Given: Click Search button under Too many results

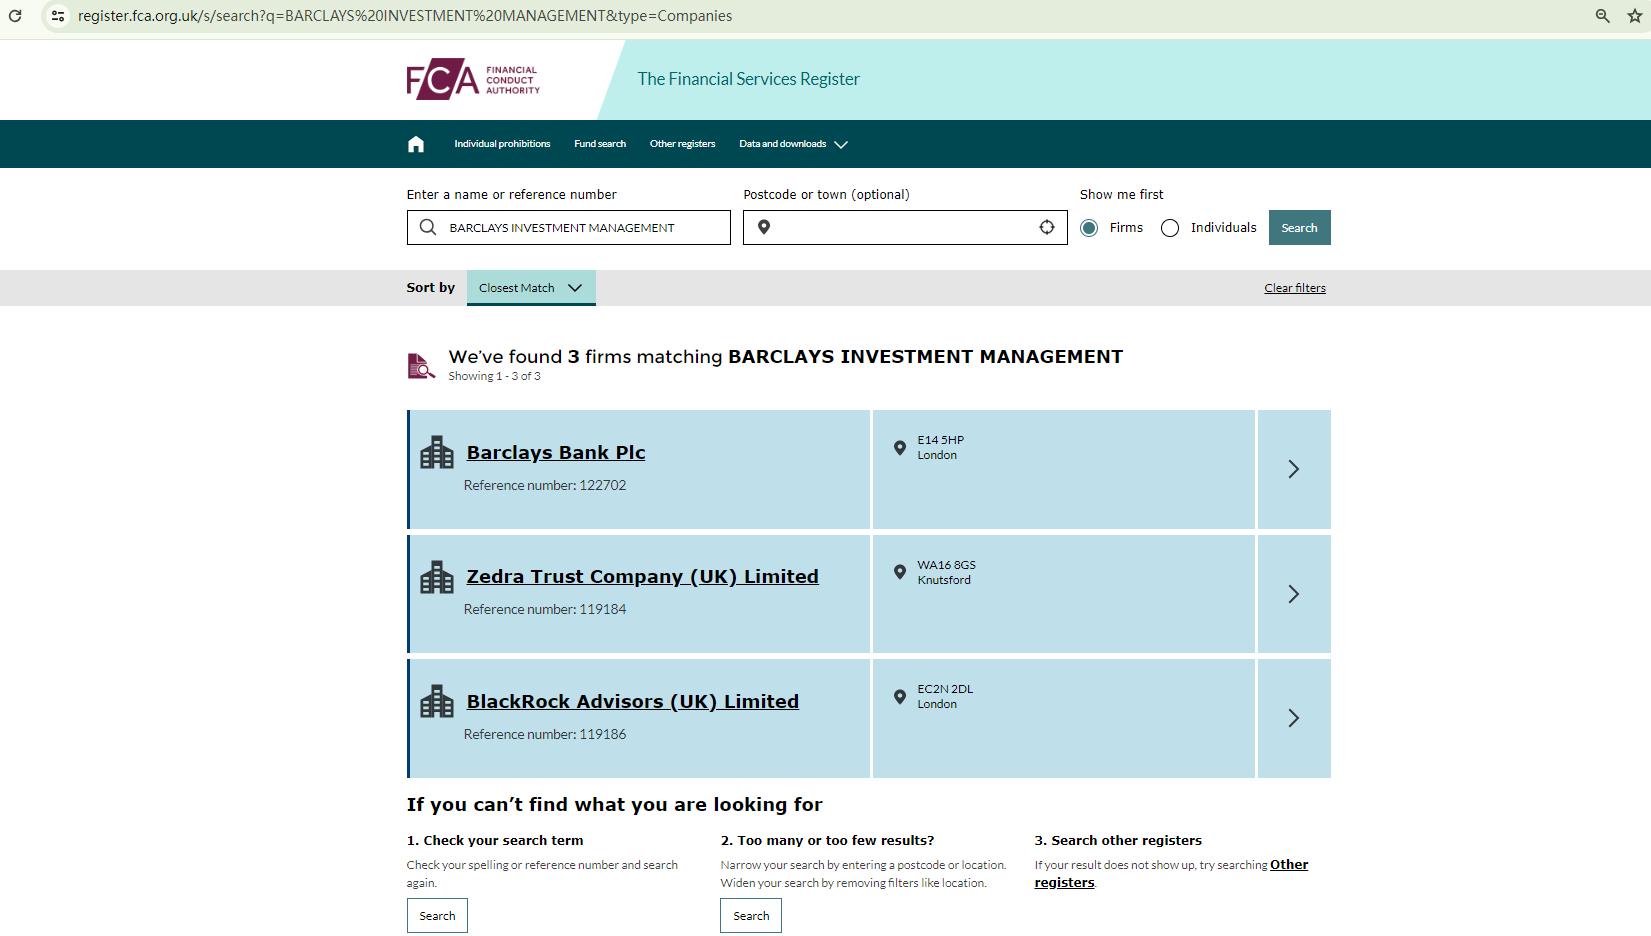Looking at the screenshot, I should (x=751, y=916).
